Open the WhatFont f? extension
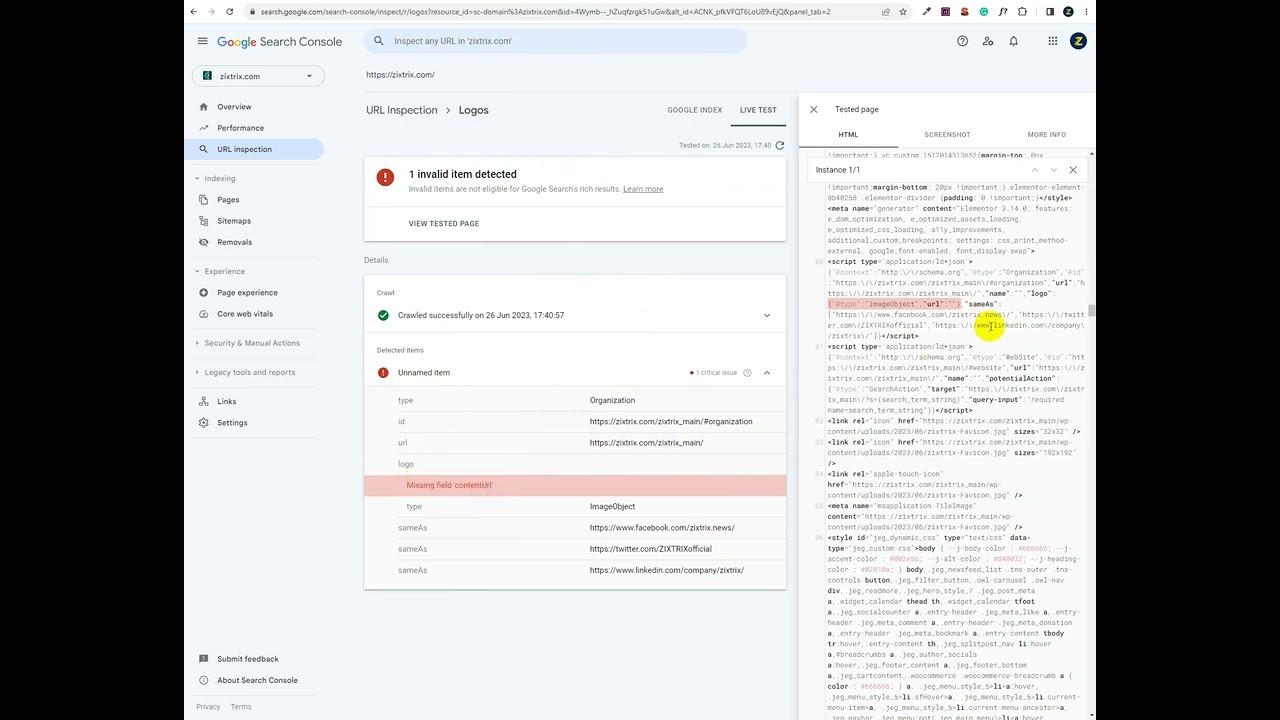Image resolution: width=1280 pixels, height=720 pixels. 1003,12
